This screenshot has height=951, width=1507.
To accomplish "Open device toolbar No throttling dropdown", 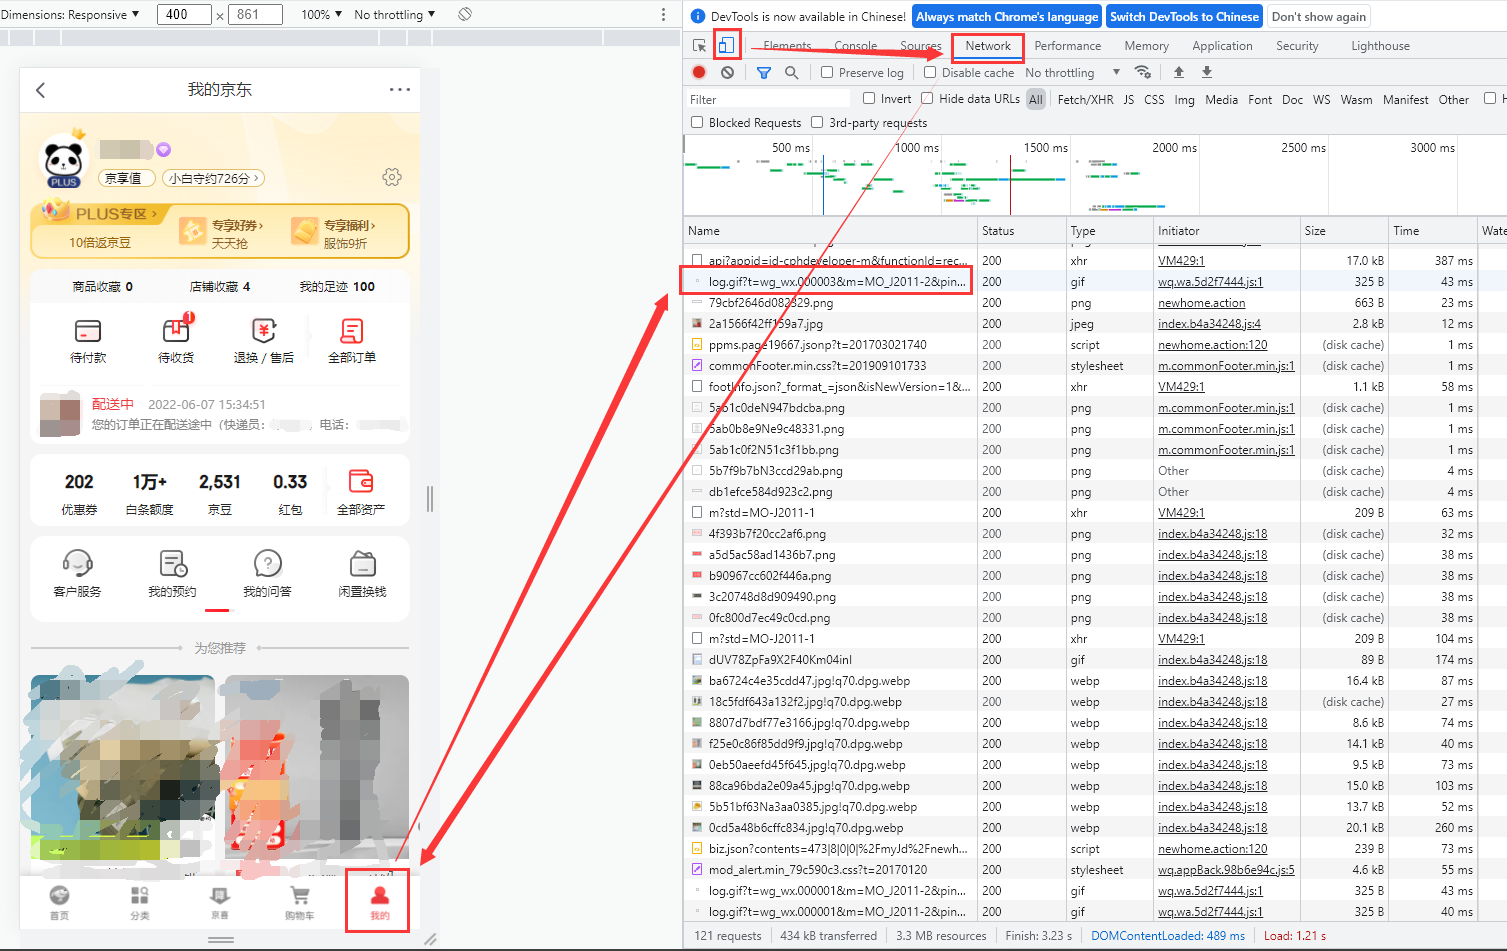I will pos(395,14).
